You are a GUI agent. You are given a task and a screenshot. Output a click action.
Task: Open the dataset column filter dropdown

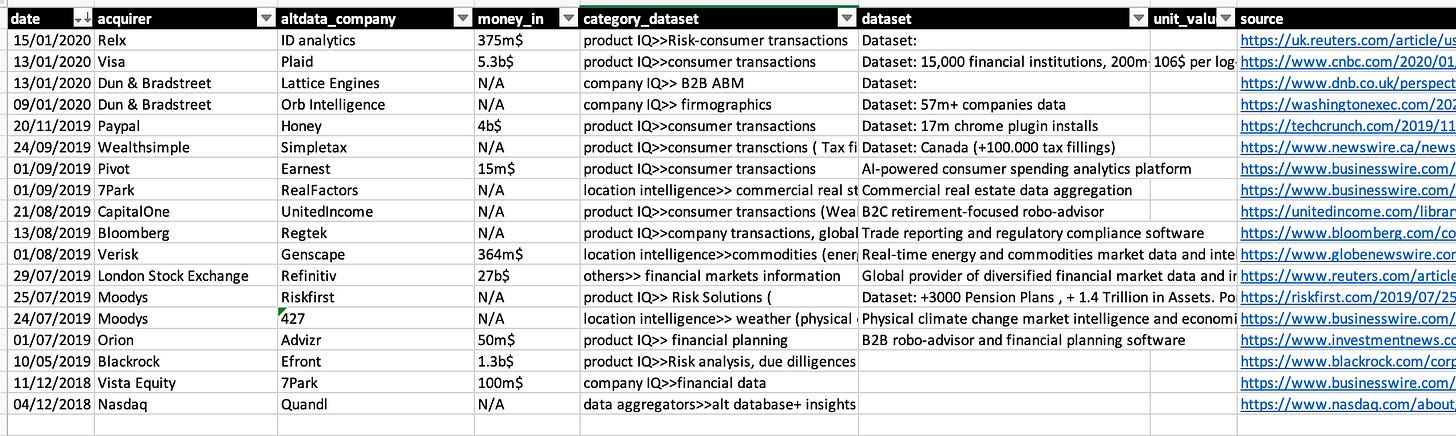(1139, 19)
